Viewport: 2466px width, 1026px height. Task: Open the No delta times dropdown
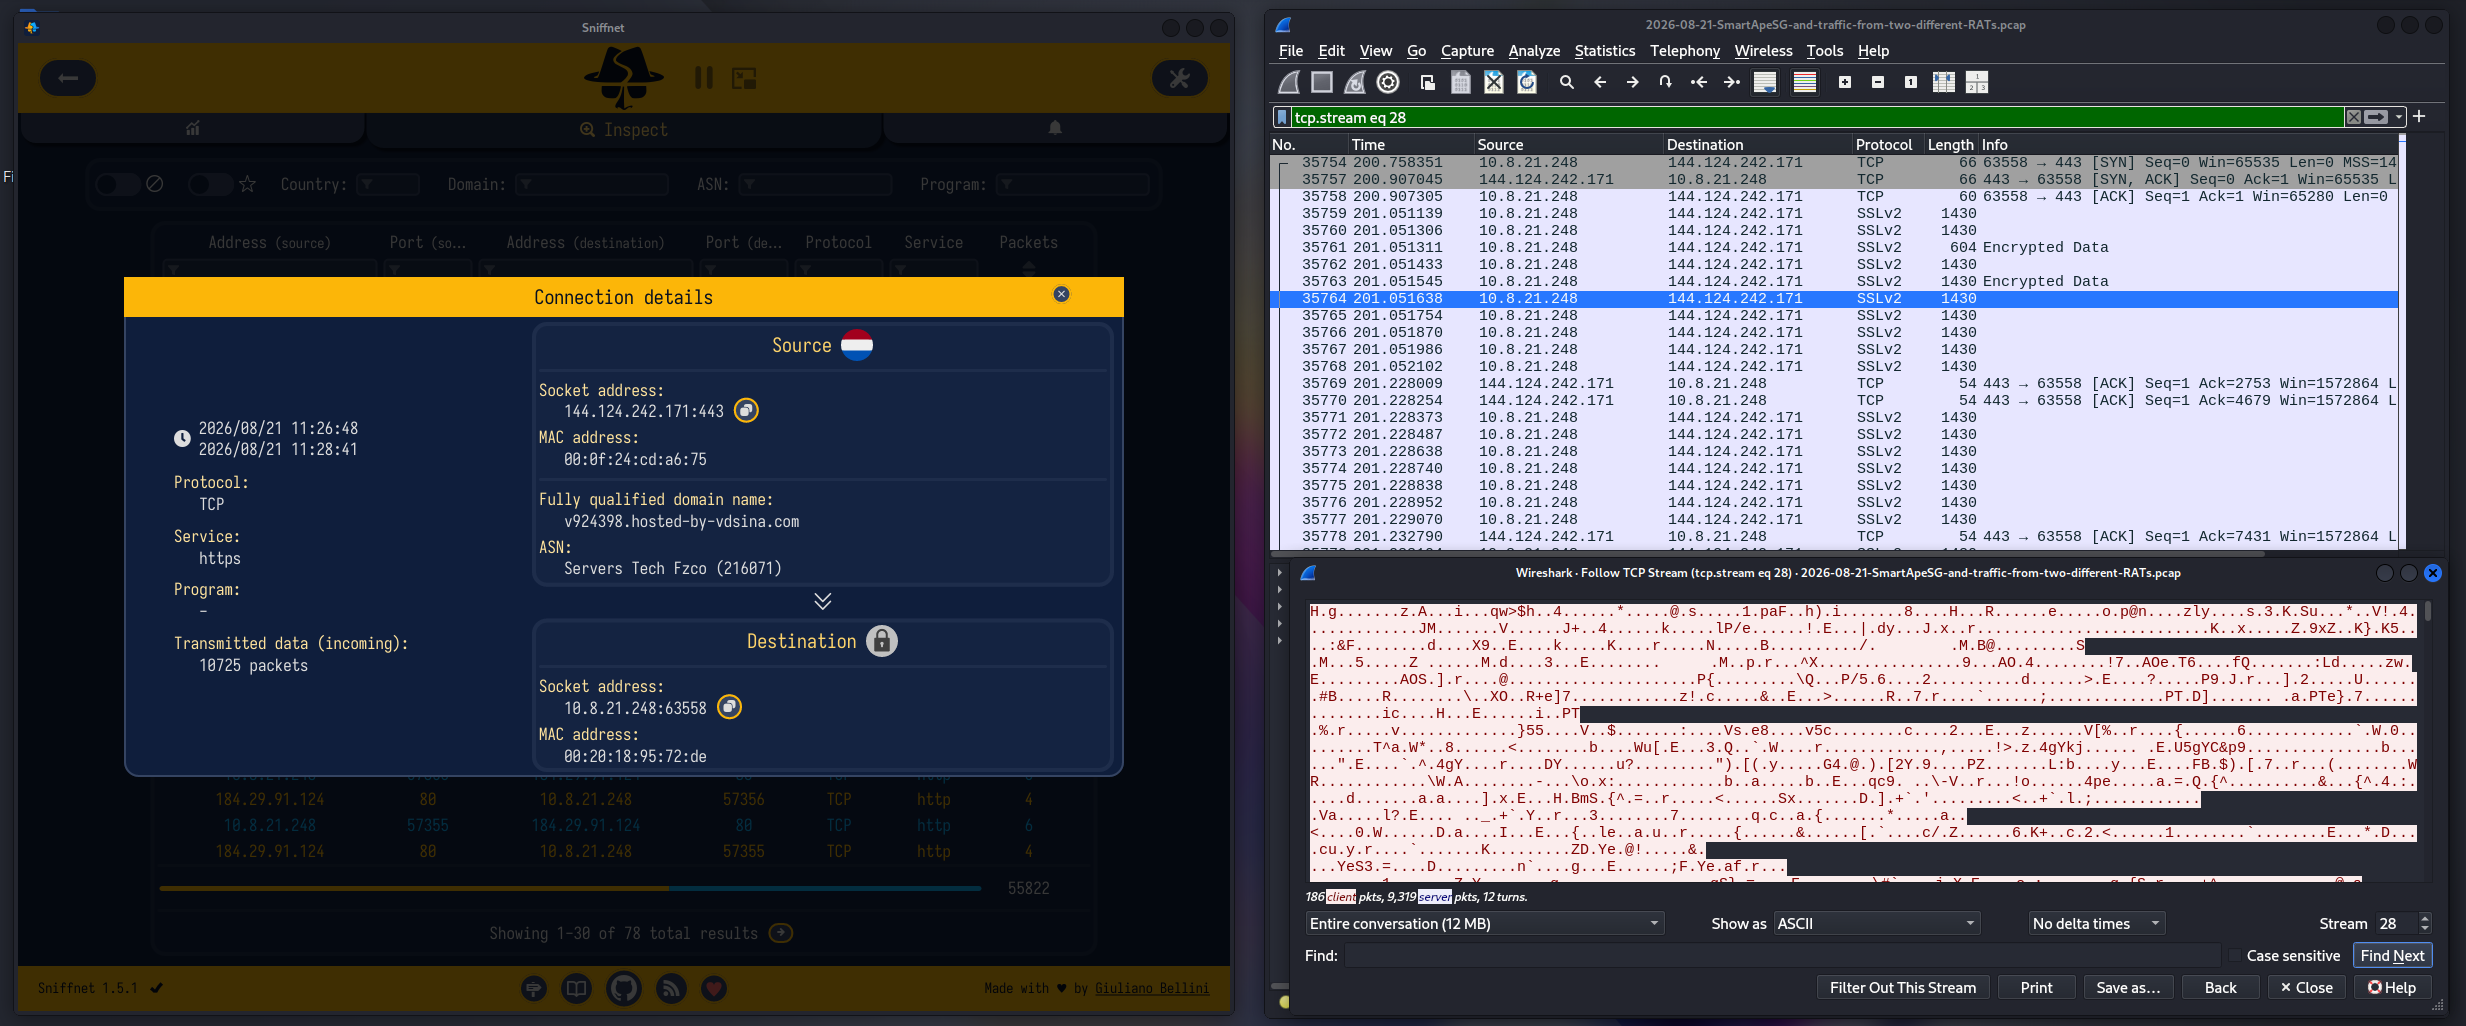pyautogui.click(x=2097, y=924)
